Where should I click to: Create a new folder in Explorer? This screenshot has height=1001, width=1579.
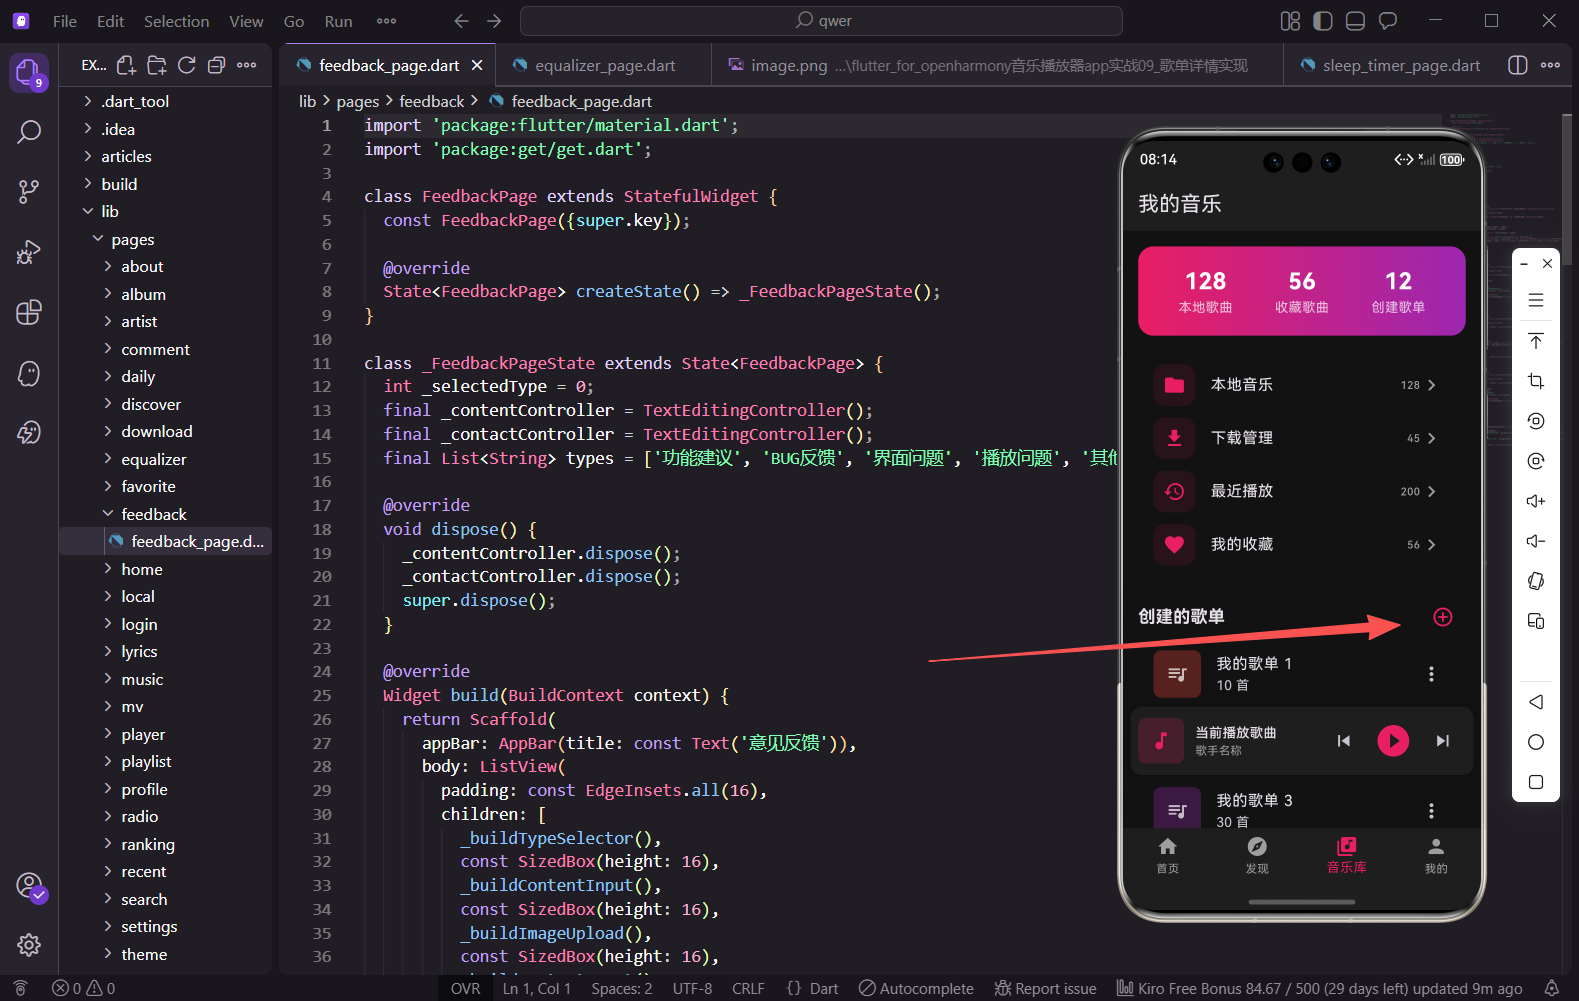pos(157,65)
